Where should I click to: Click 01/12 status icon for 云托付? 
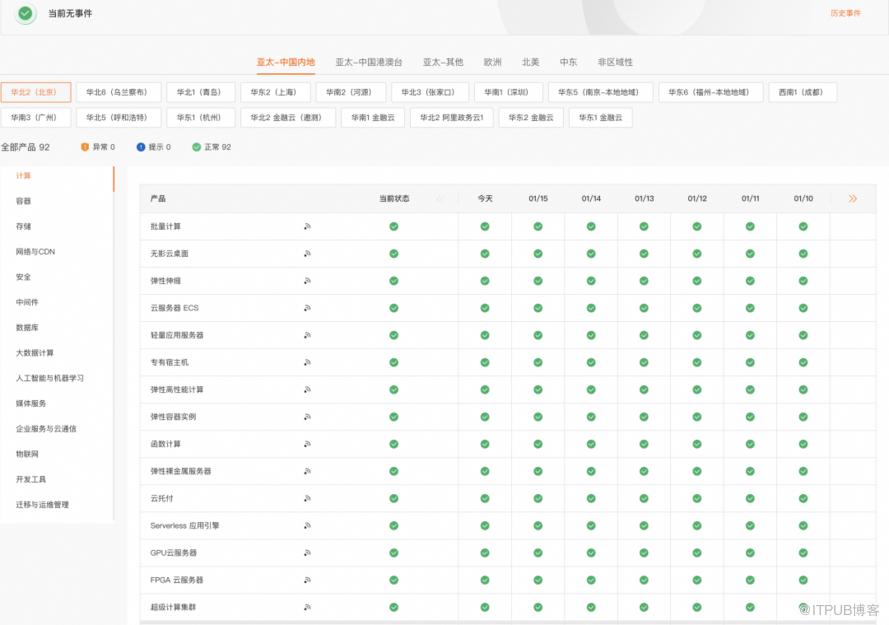[x=697, y=499]
